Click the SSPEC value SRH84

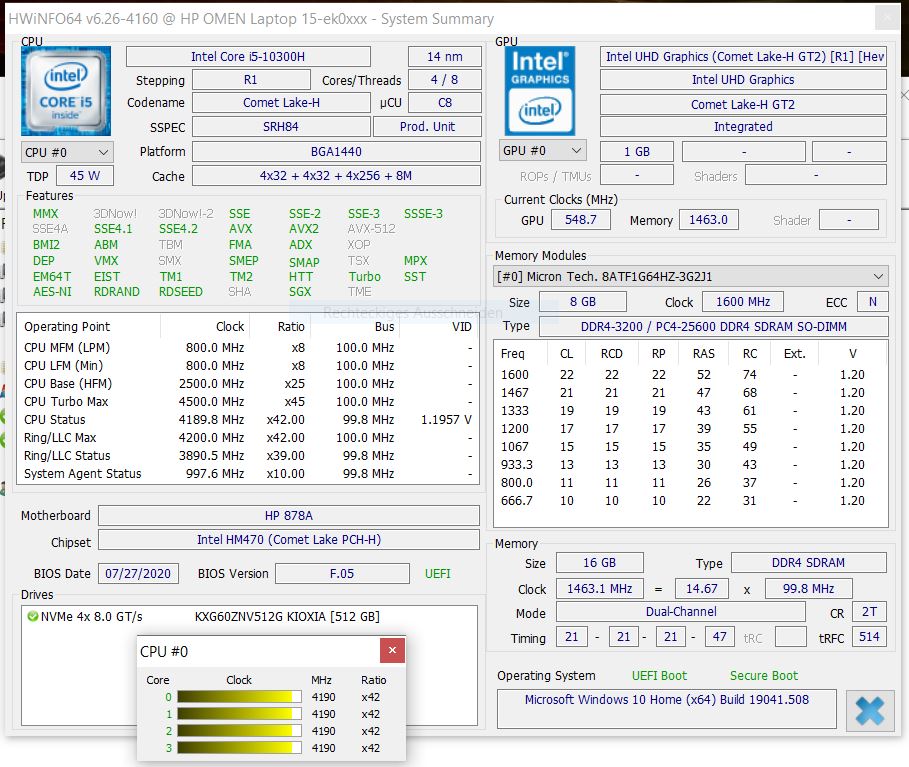tap(281, 126)
